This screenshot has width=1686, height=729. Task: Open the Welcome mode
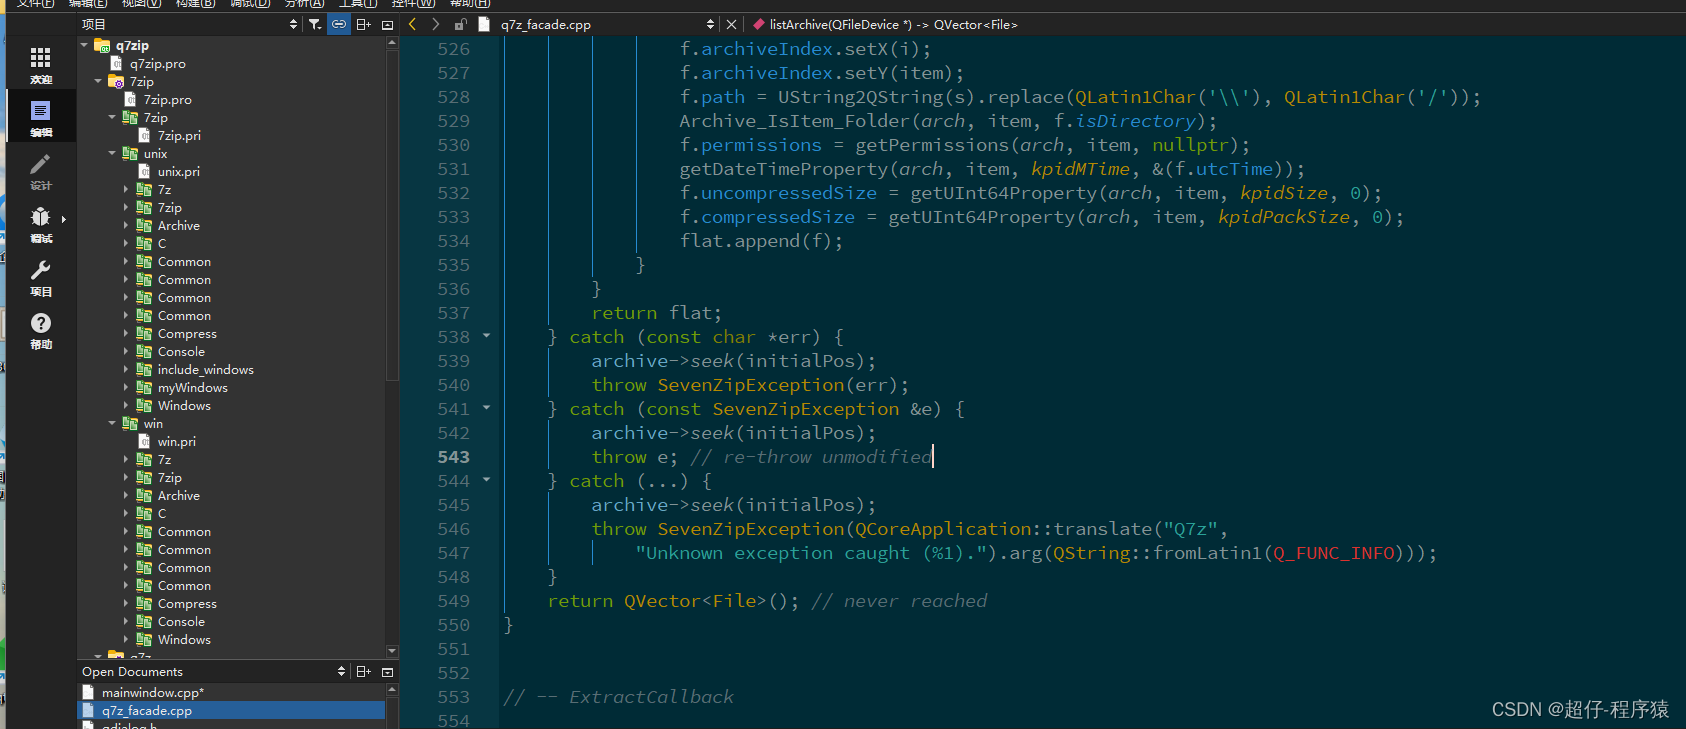(41, 64)
